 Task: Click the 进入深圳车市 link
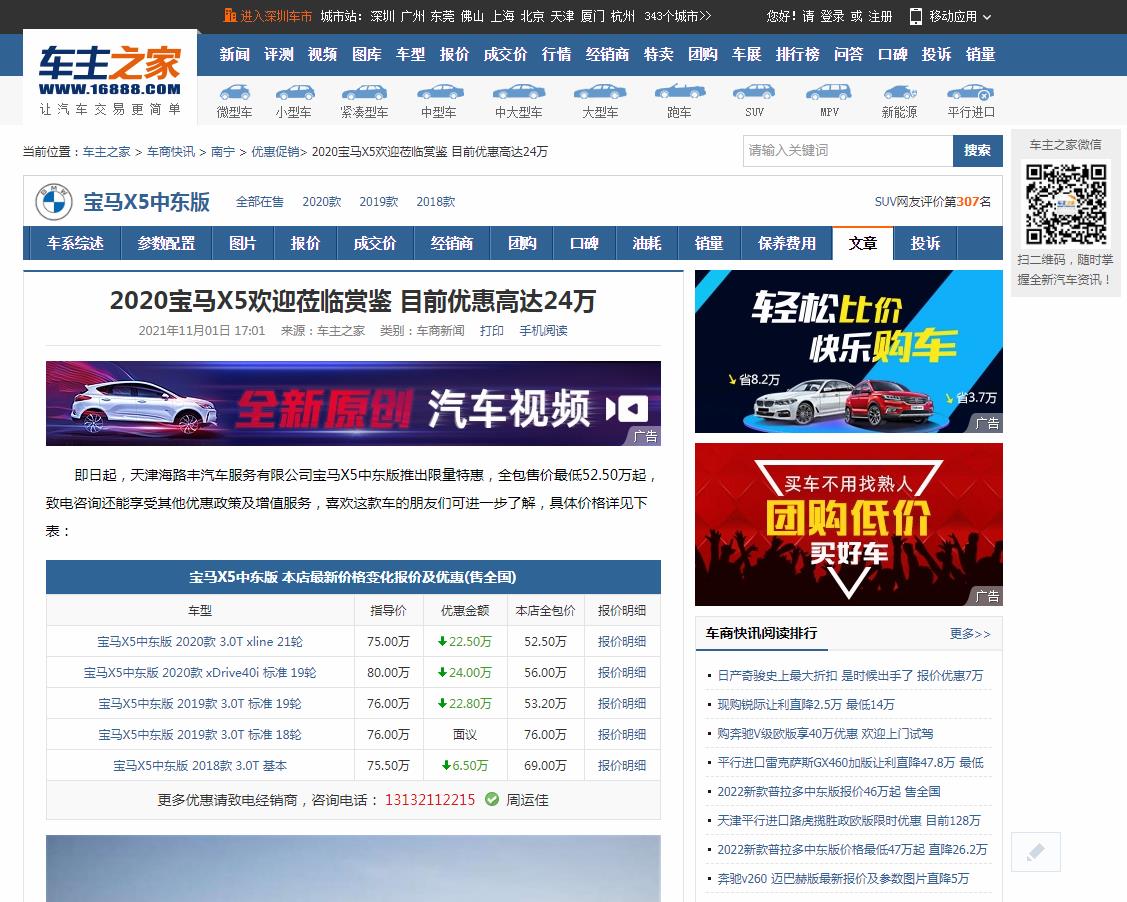click(276, 16)
